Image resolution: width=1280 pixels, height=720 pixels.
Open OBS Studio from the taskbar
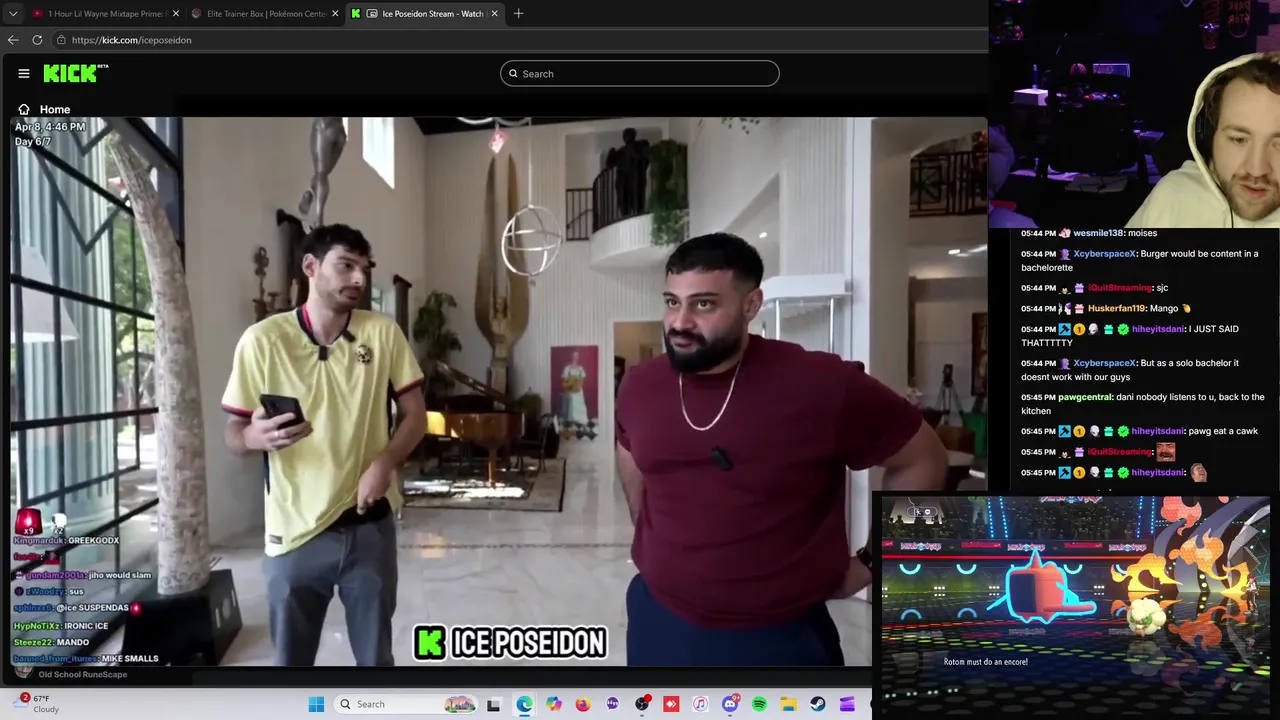[642, 704]
